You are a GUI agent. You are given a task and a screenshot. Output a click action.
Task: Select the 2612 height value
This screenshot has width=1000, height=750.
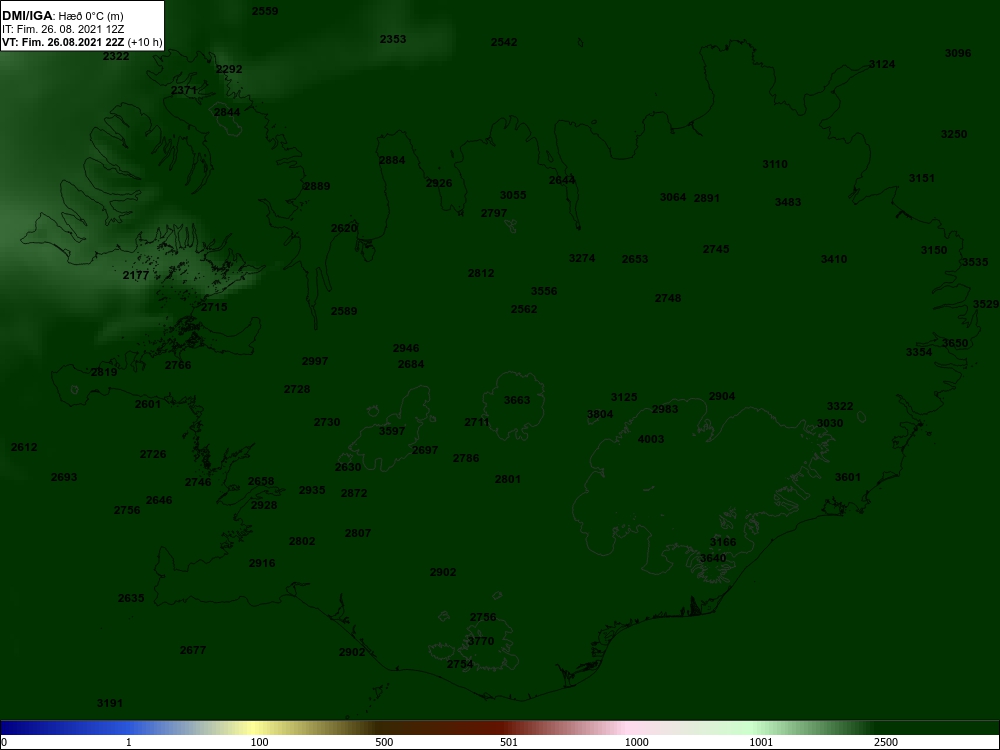(x=24, y=447)
